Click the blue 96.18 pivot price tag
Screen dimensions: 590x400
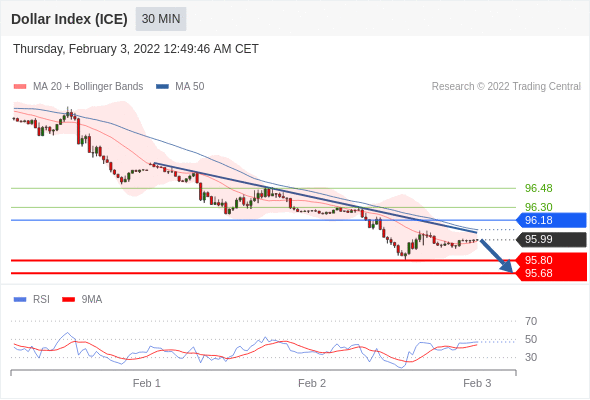coord(551,220)
